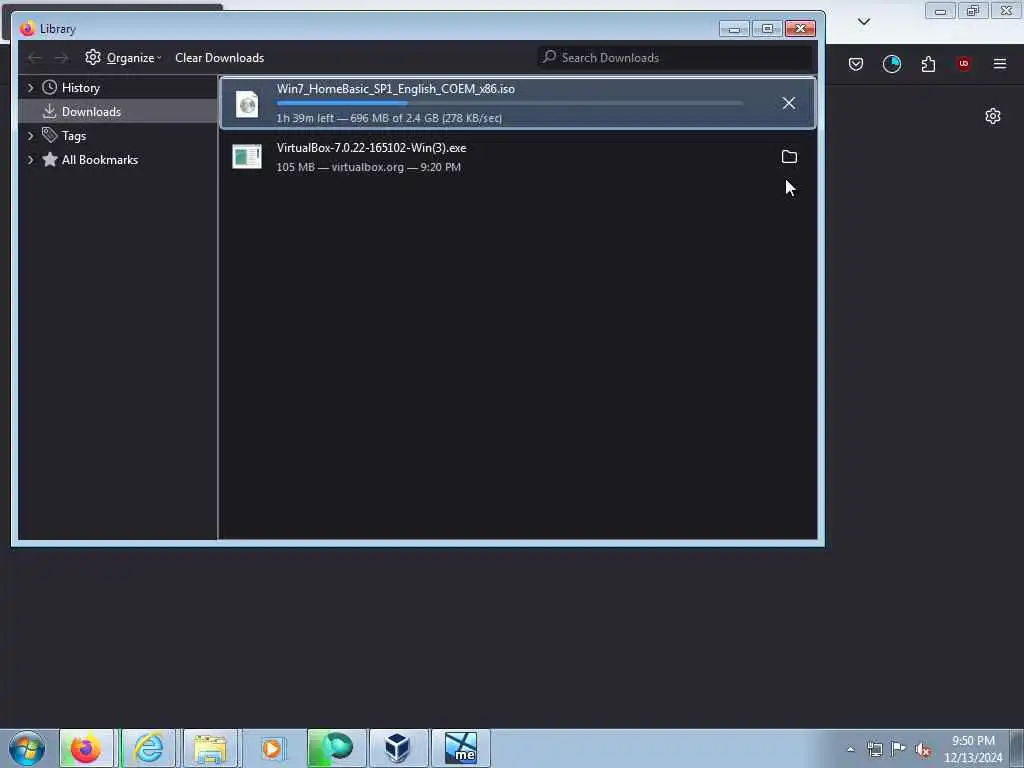Click the Show Desktop strip
This screenshot has height=768, width=1024.
pos(1017,748)
